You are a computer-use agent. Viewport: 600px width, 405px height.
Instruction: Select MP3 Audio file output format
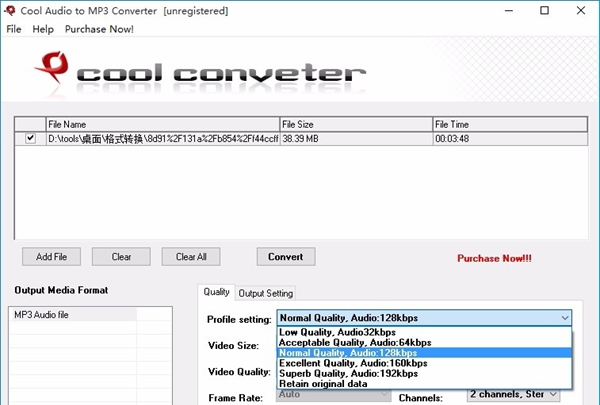[x=73, y=315]
